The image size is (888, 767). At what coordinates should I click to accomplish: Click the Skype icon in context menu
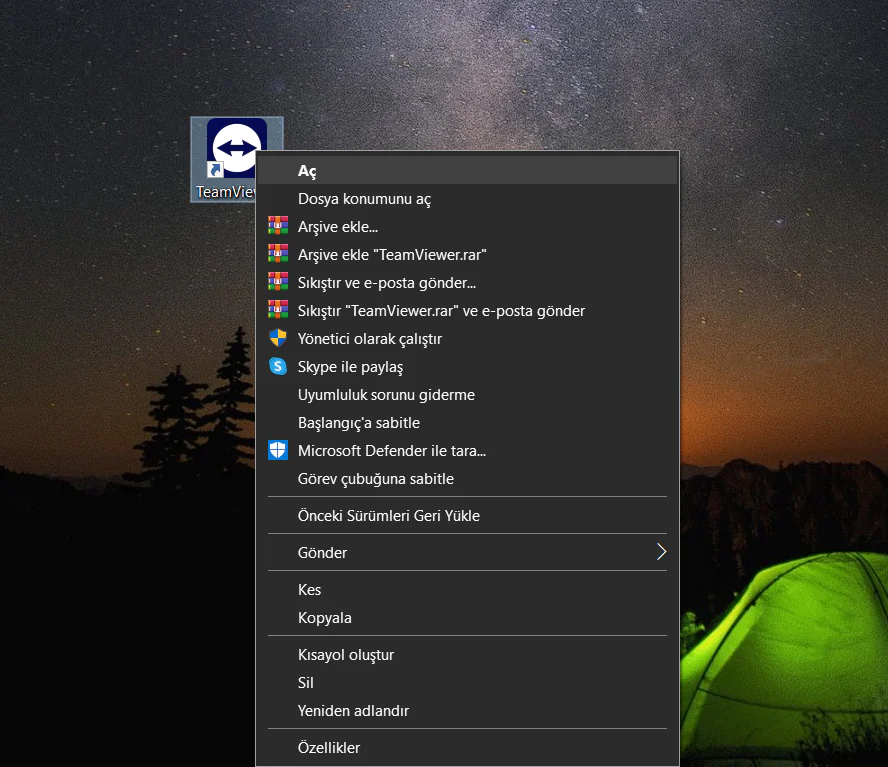[x=278, y=367]
